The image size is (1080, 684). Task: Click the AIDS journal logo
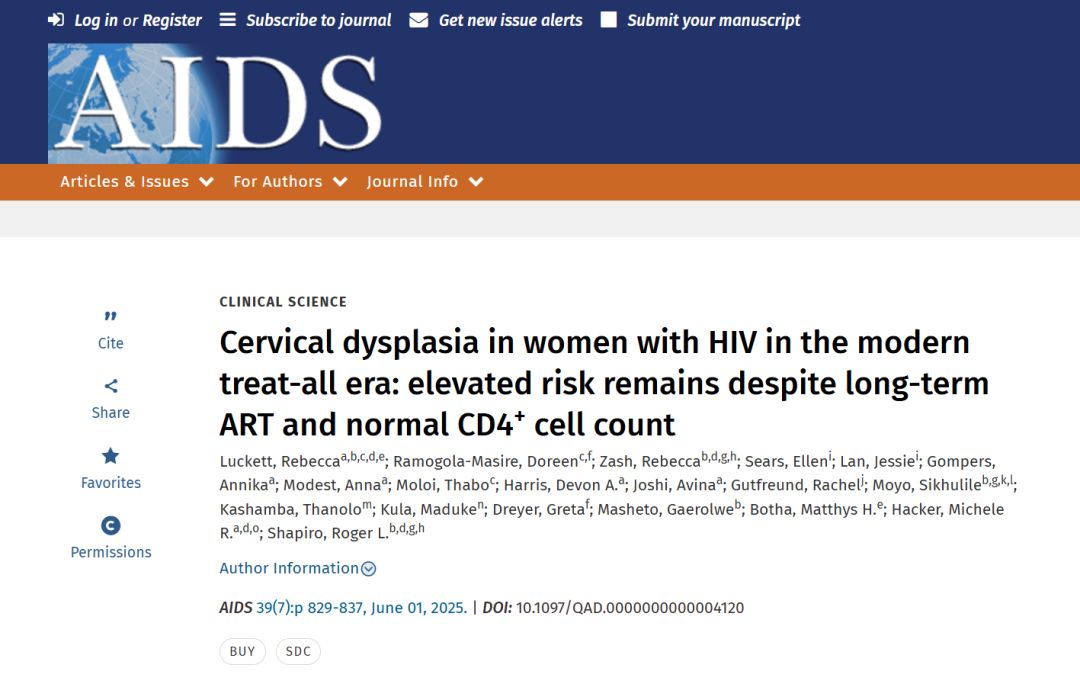(215, 103)
